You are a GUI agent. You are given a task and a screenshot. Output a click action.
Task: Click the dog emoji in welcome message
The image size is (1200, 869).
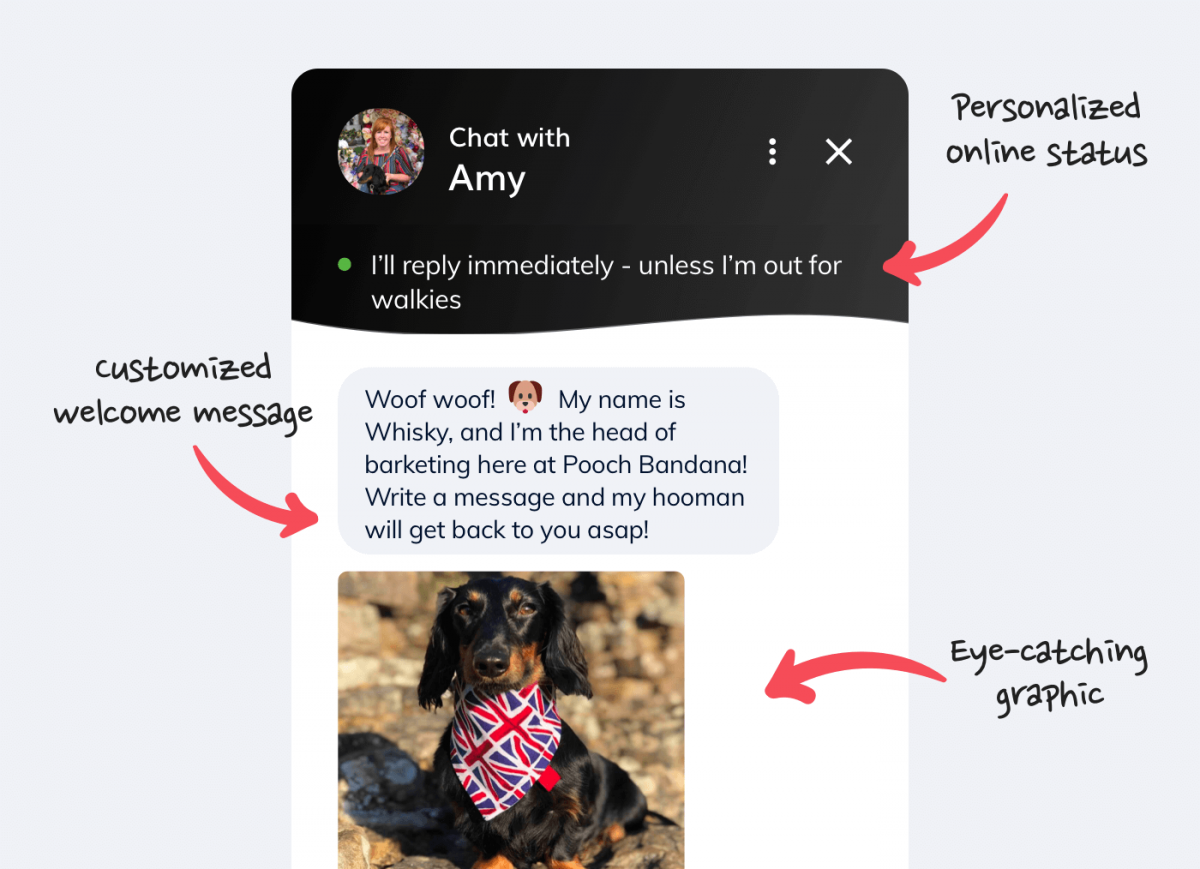coord(525,397)
